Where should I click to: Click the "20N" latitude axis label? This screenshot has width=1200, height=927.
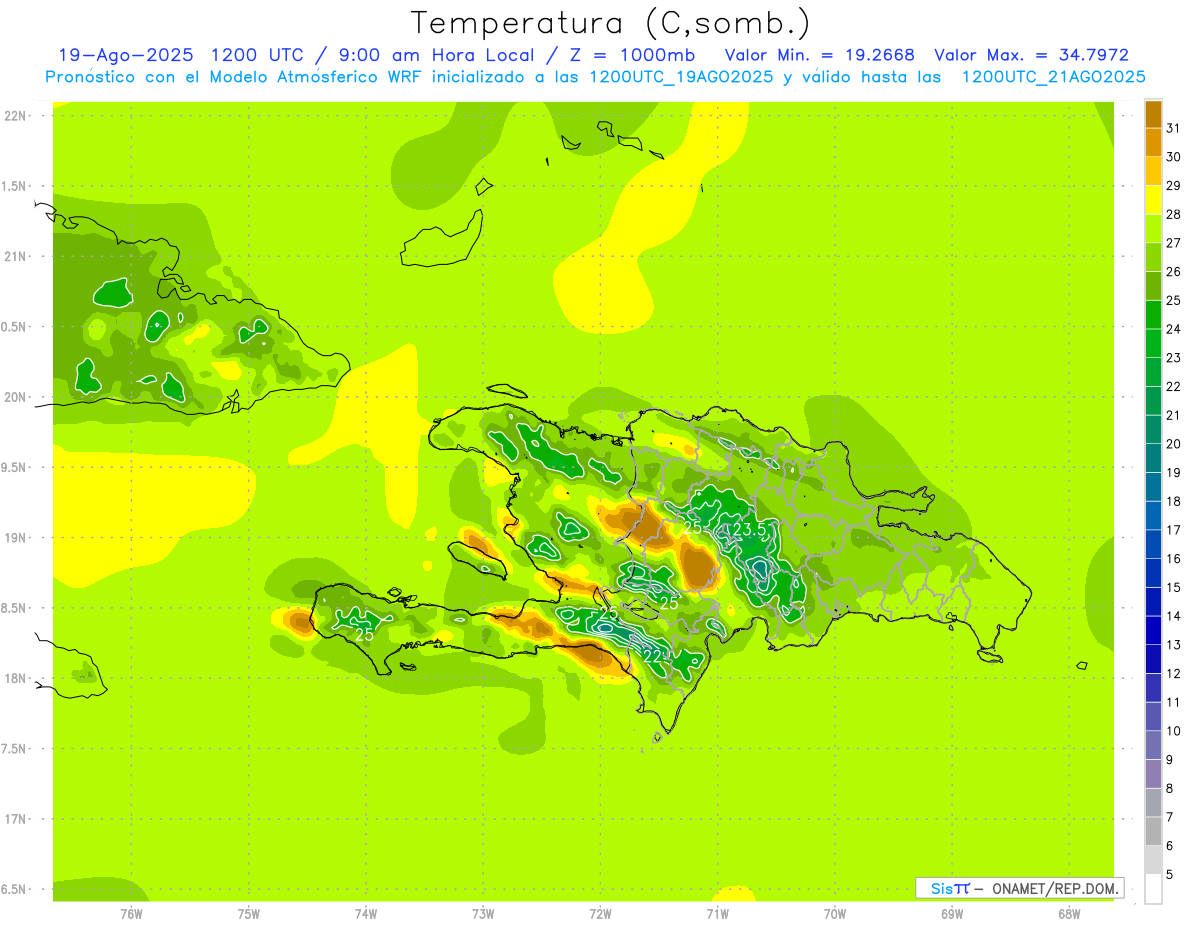pos(17,397)
